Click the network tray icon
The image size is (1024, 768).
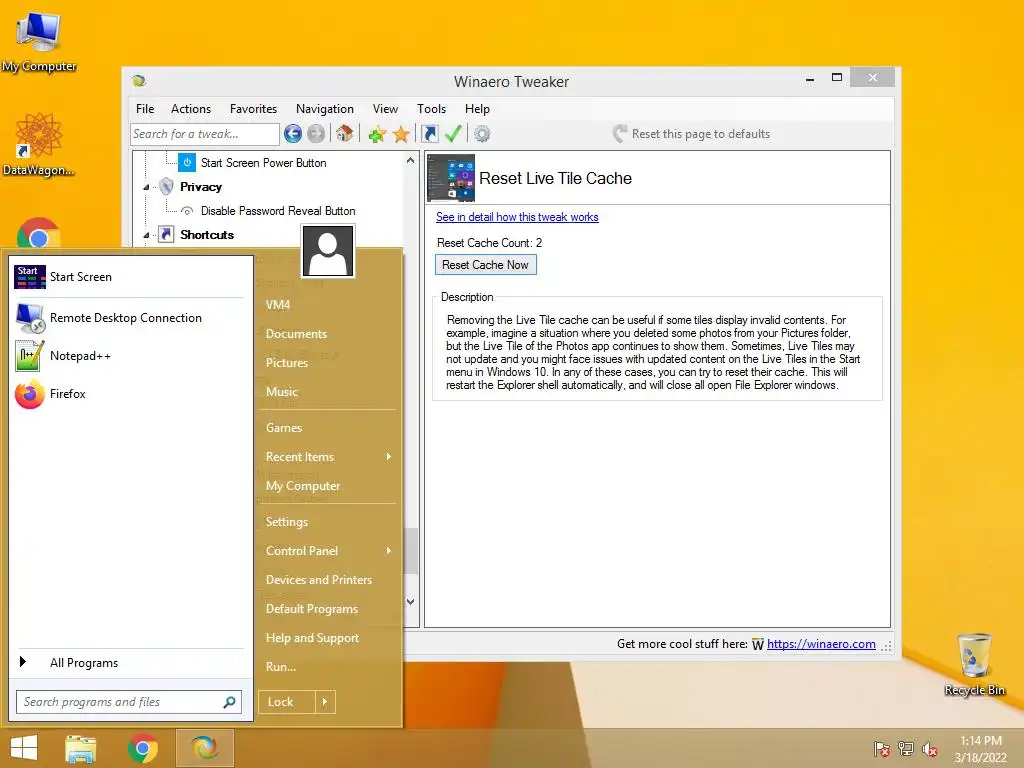[906, 749]
